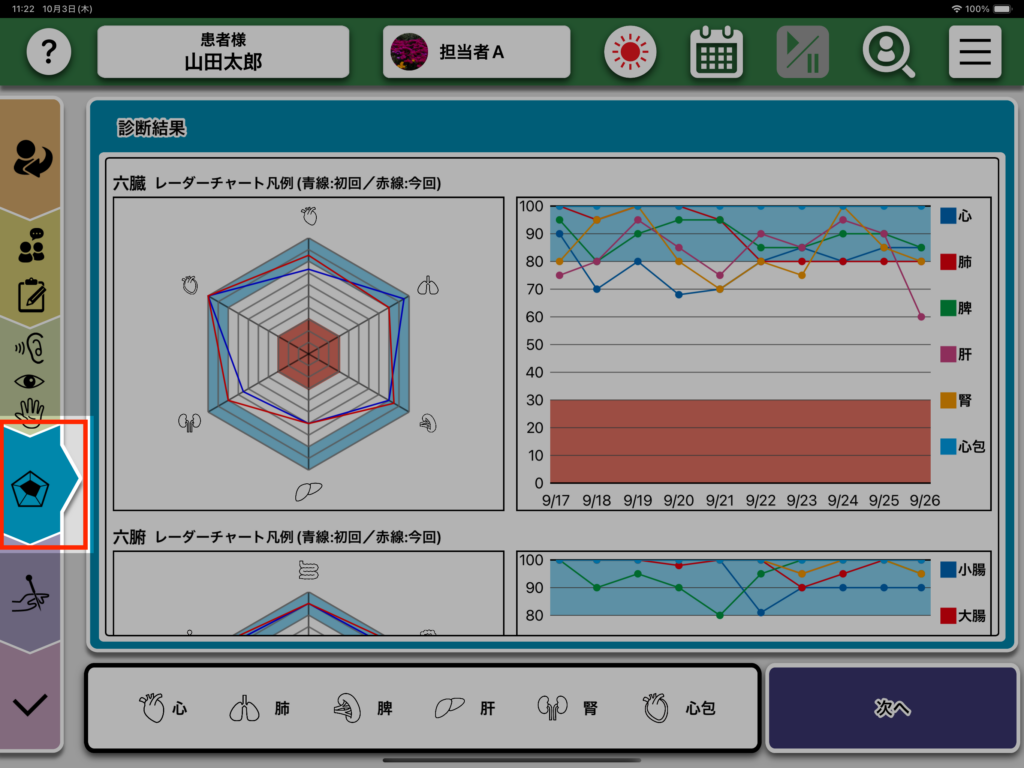Viewport: 1024px width, 768px height.
Task: Open the 担当者A staff selector
Action: (x=476, y=52)
